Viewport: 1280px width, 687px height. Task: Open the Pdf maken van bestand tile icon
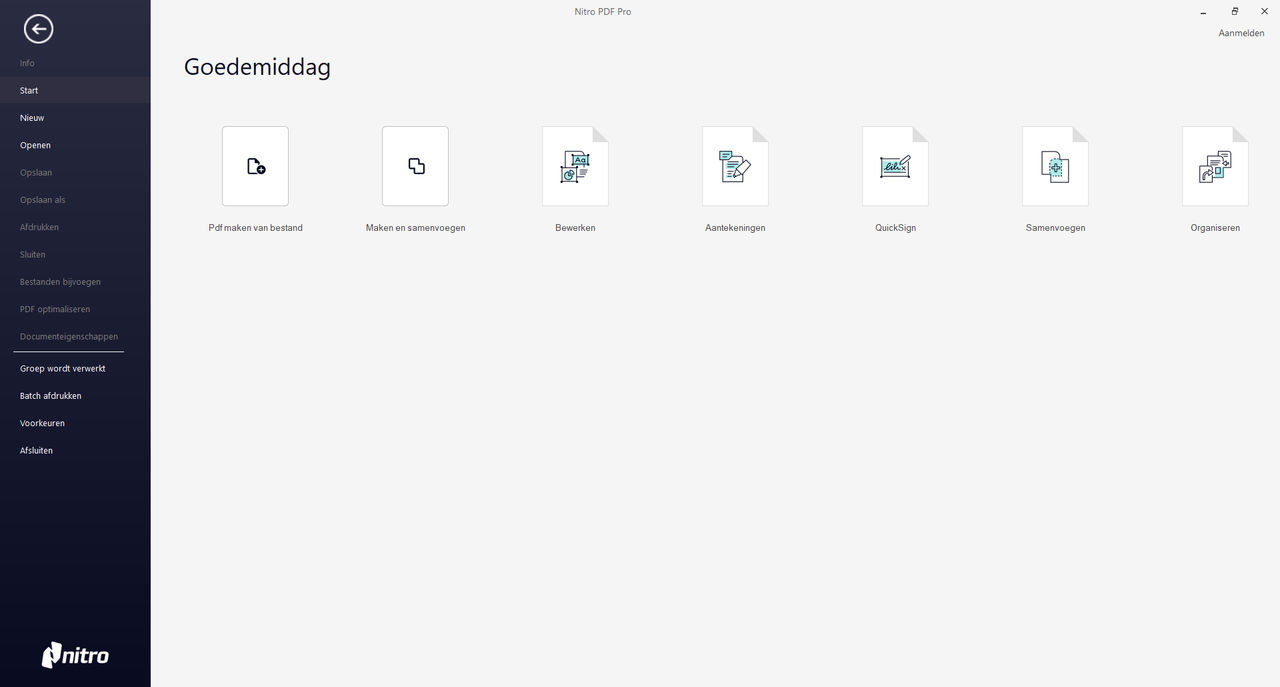(255, 166)
